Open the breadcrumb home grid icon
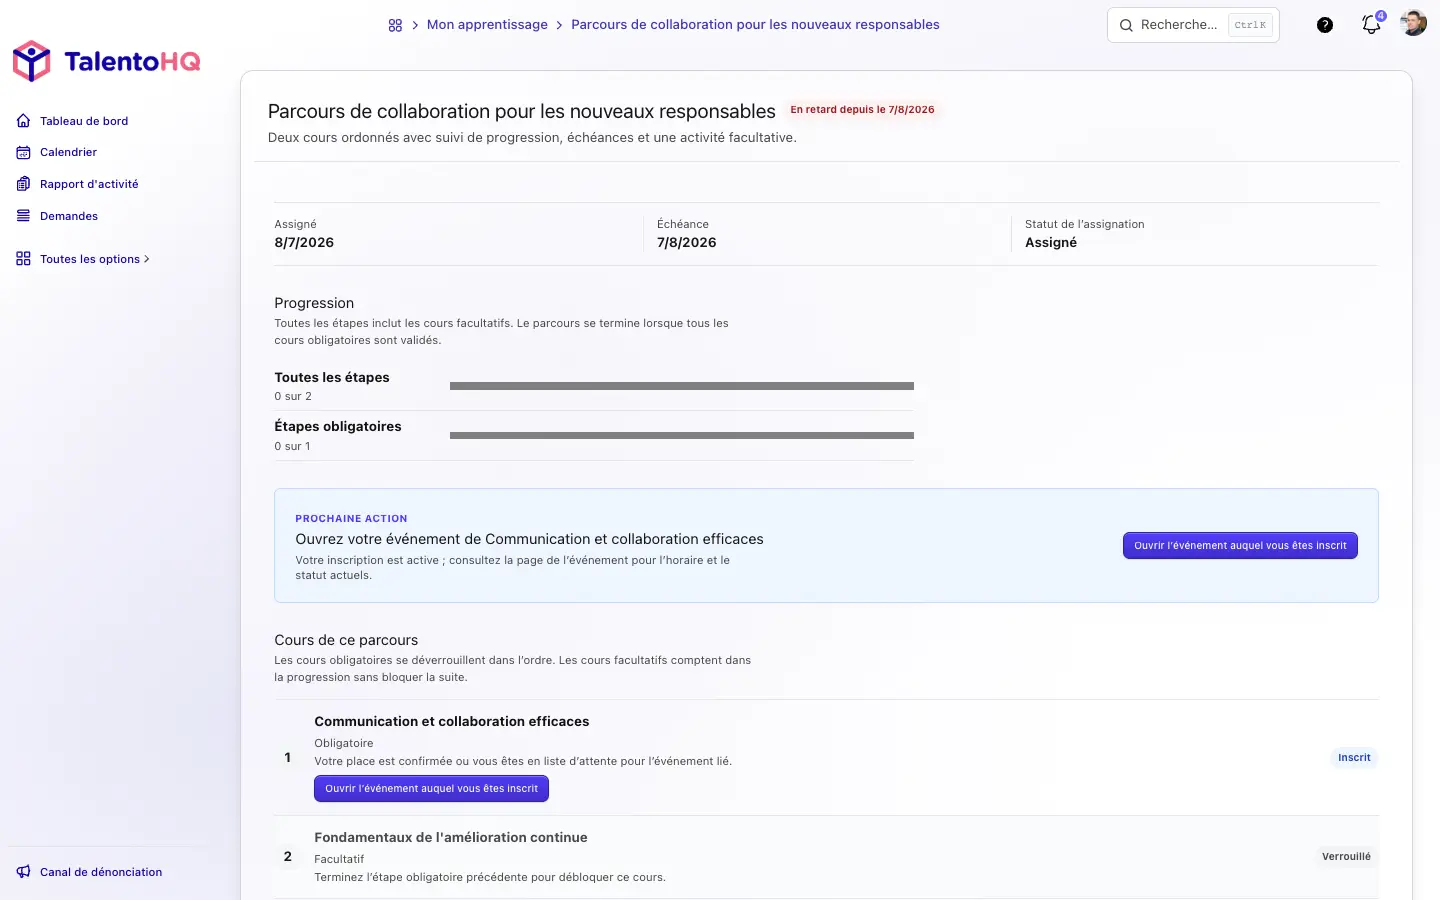 395,25
